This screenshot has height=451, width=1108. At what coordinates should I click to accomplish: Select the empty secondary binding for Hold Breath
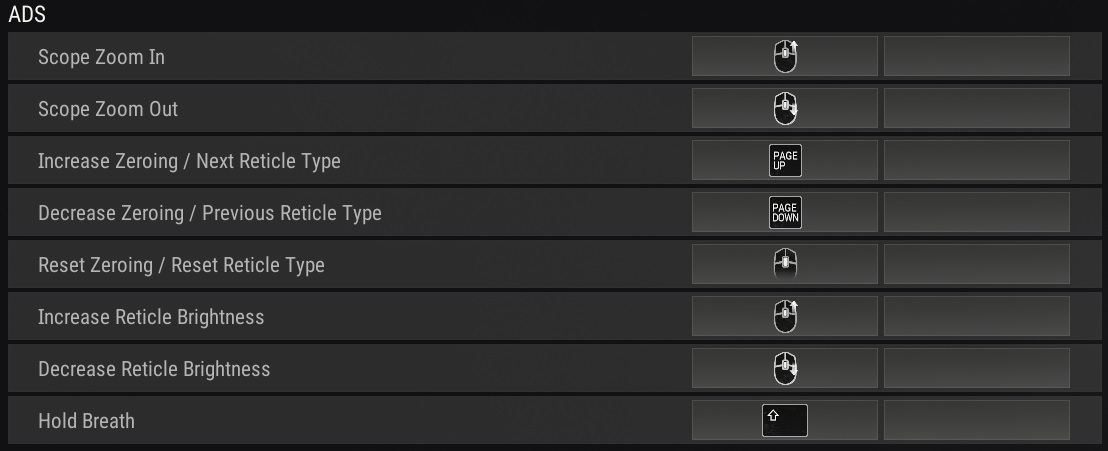point(977,420)
